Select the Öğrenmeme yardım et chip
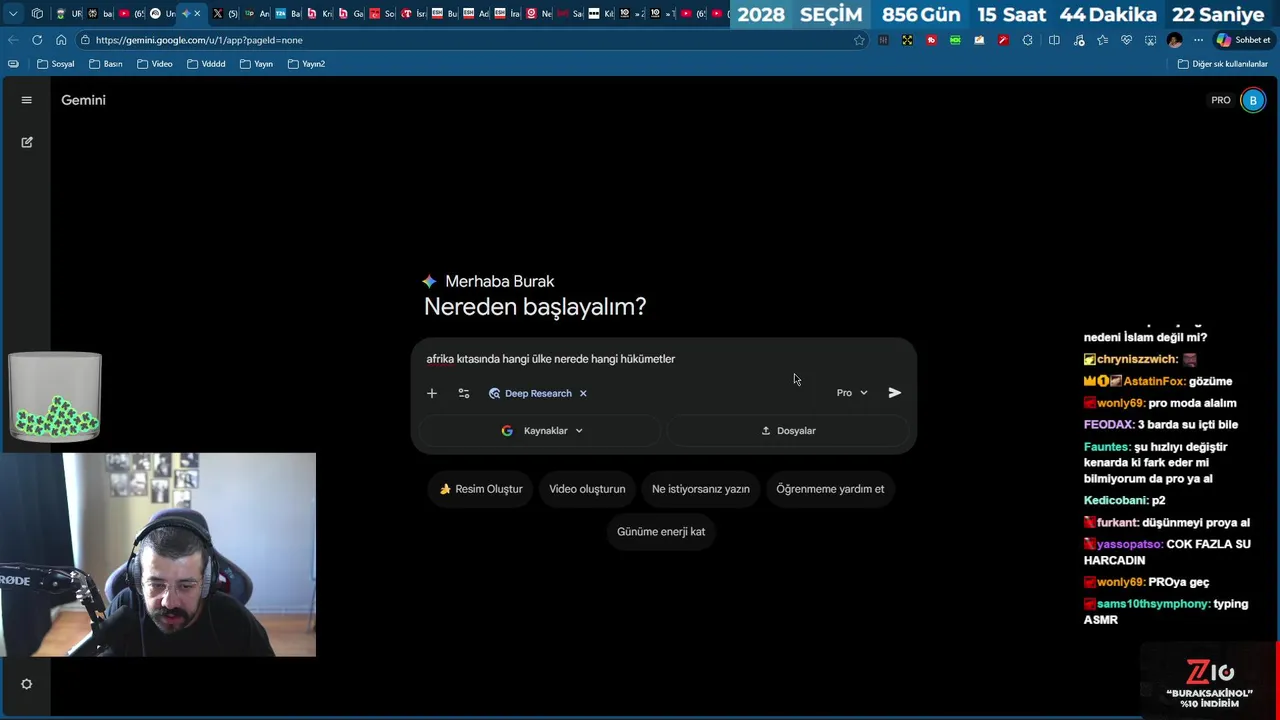Image resolution: width=1280 pixels, height=720 pixels. [830, 489]
